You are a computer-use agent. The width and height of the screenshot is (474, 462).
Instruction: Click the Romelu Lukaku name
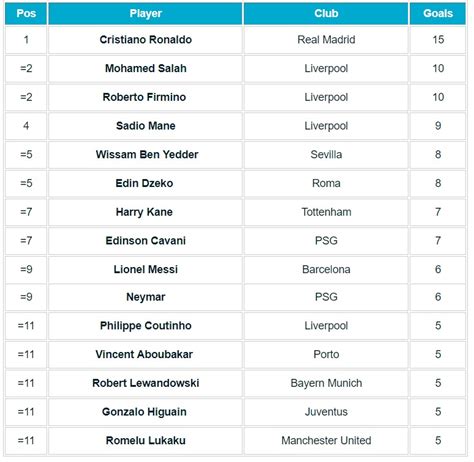[146, 440]
